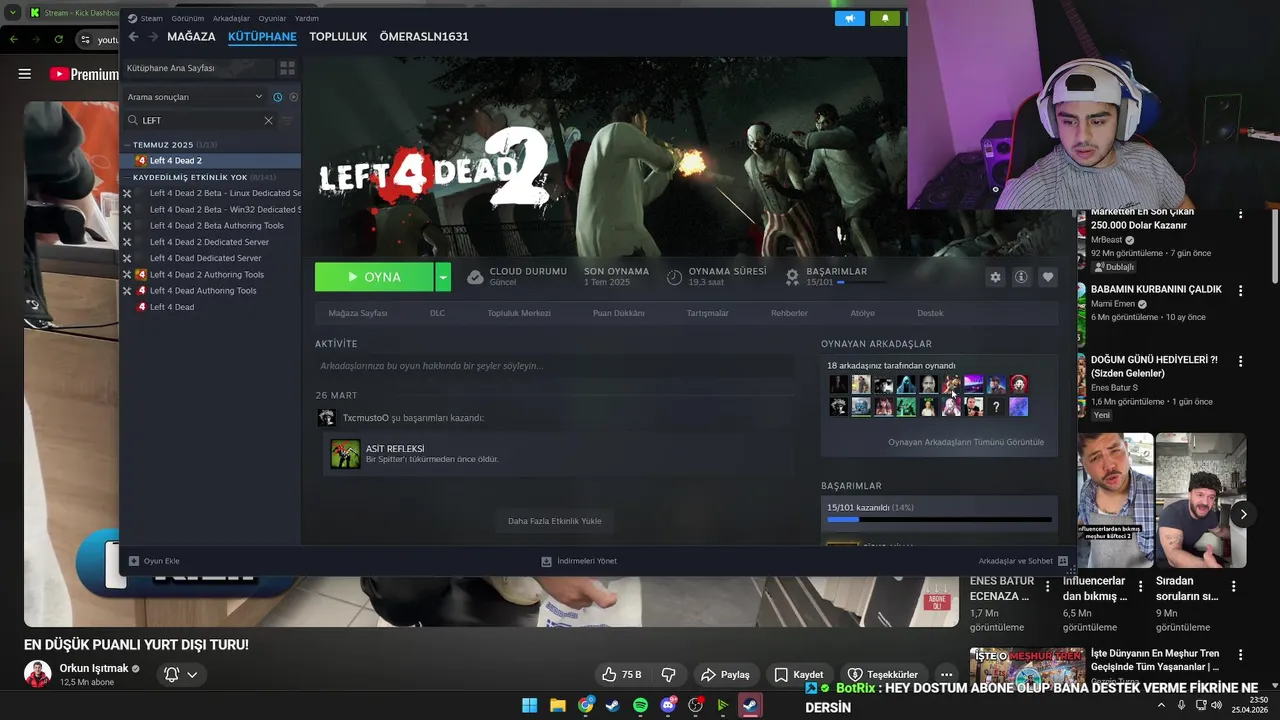The height and width of the screenshot is (720, 1280).
Task: Open Spotify from the taskbar
Action: click(x=640, y=705)
